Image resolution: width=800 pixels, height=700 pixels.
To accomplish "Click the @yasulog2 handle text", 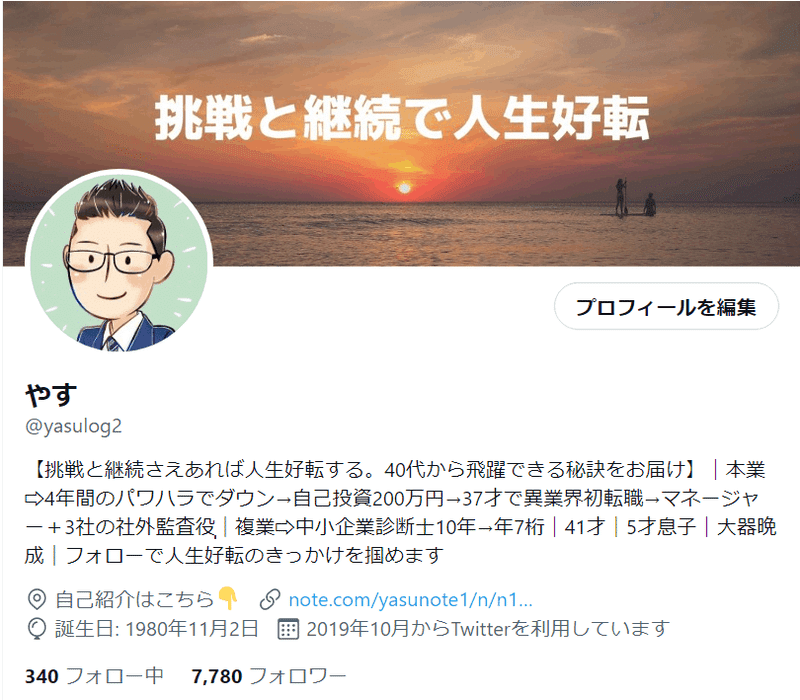I will (x=73, y=426).
